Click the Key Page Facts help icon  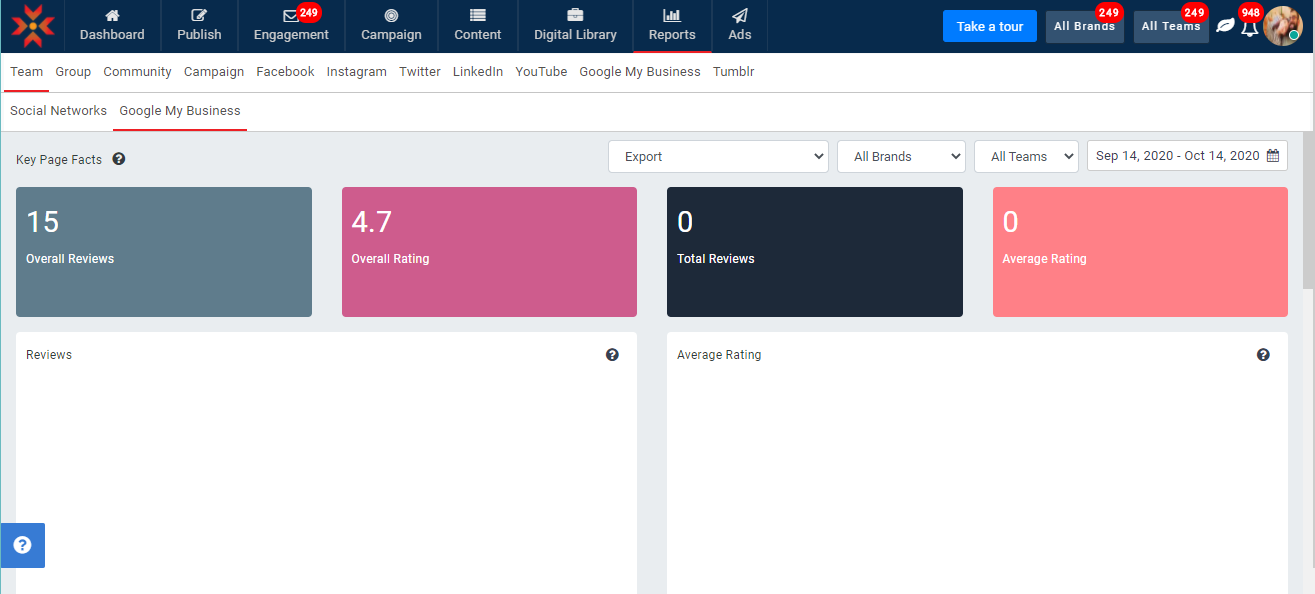tap(119, 159)
